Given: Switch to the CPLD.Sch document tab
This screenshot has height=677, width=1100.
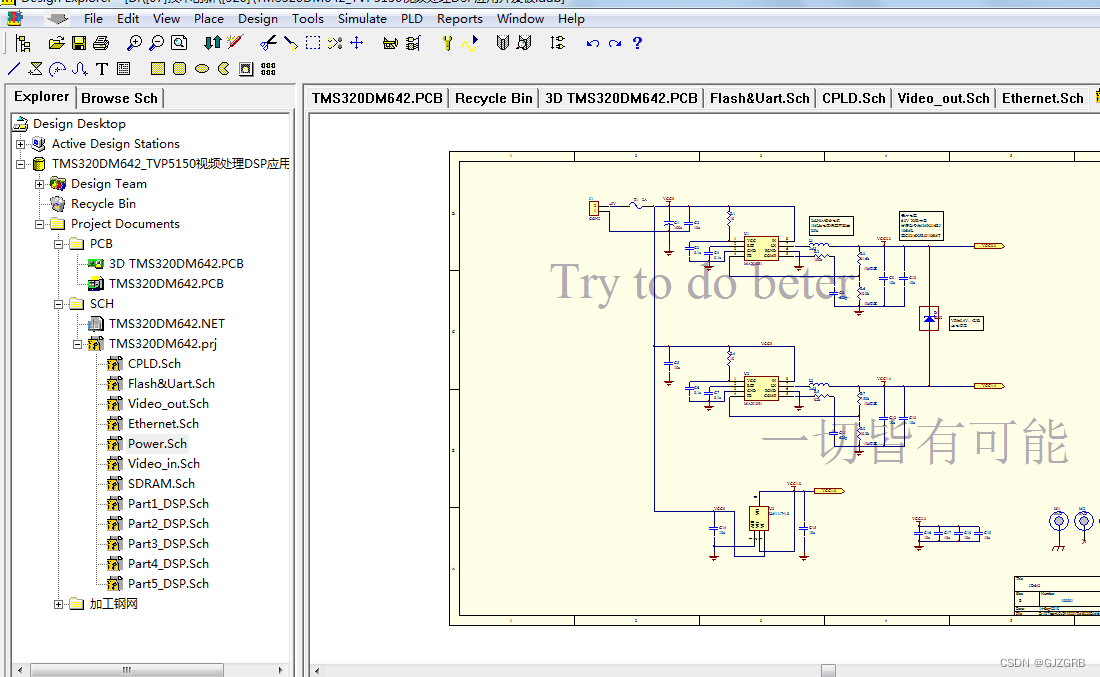Looking at the screenshot, I should pyautogui.click(x=853, y=97).
